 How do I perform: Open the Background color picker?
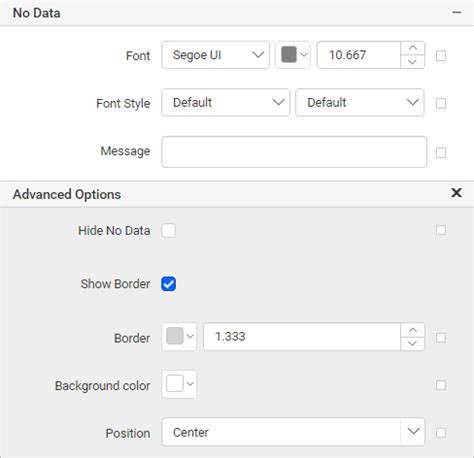pyautogui.click(x=179, y=384)
